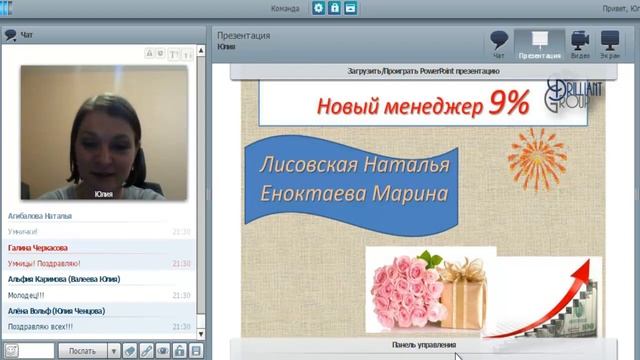
Task: Click the application logo in the top-left corner
Action: [6, 8]
